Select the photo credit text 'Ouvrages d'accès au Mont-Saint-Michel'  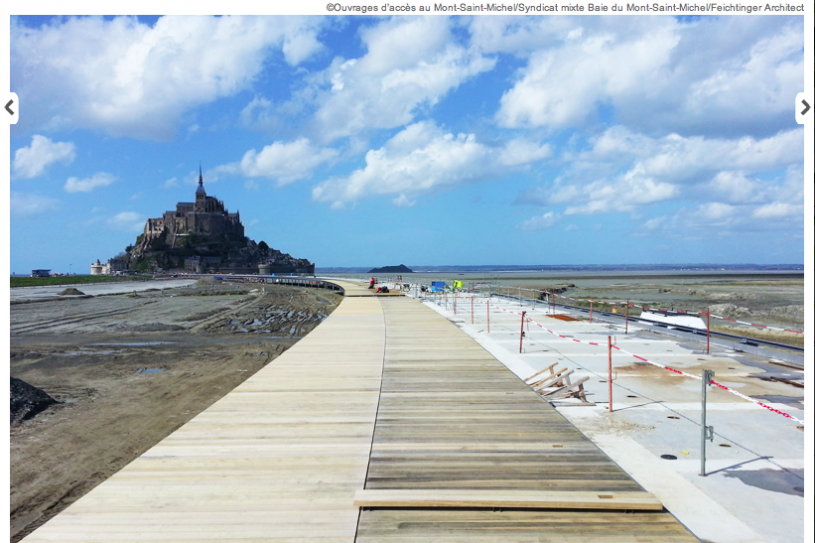point(426,8)
